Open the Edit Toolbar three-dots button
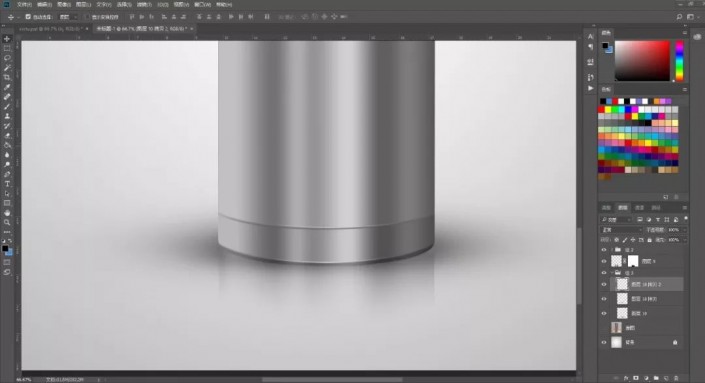705x383 pixels. point(7,232)
